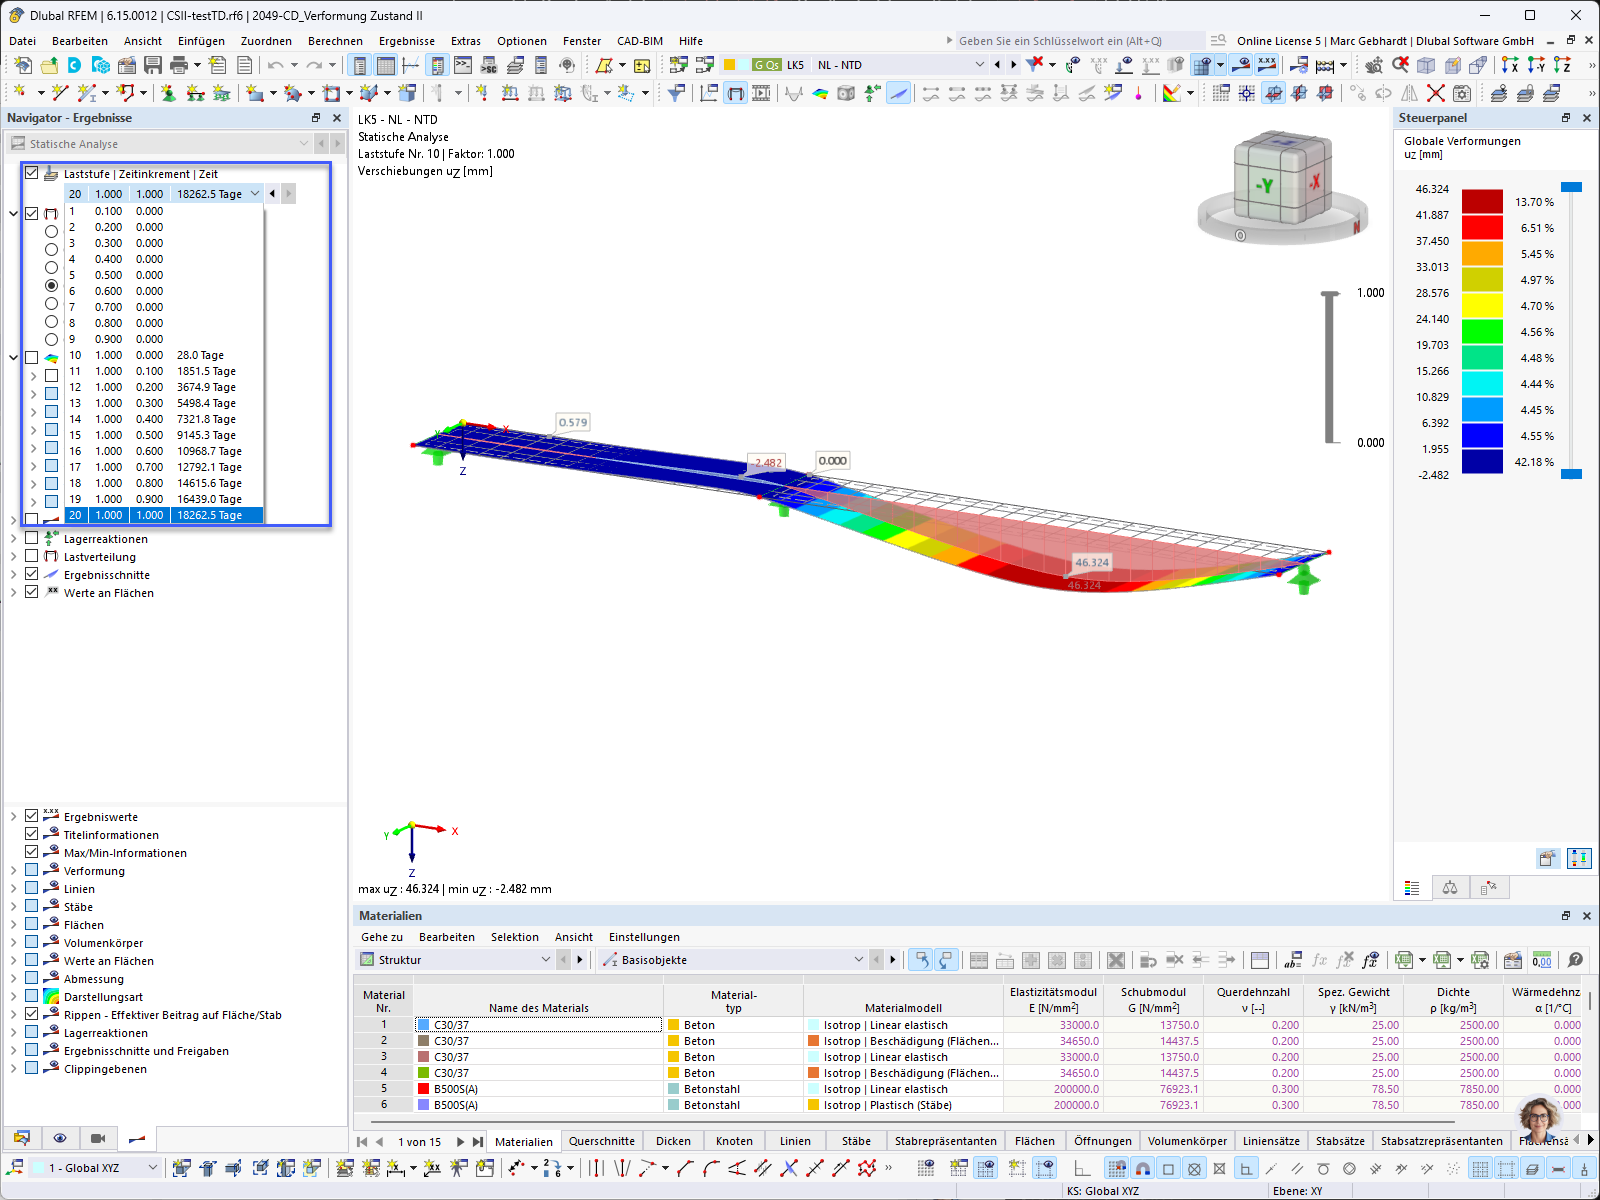Screen dimensions: 1600x1200
Task: Click the dark red 46.324 color swatch
Action: [x=1482, y=202]
